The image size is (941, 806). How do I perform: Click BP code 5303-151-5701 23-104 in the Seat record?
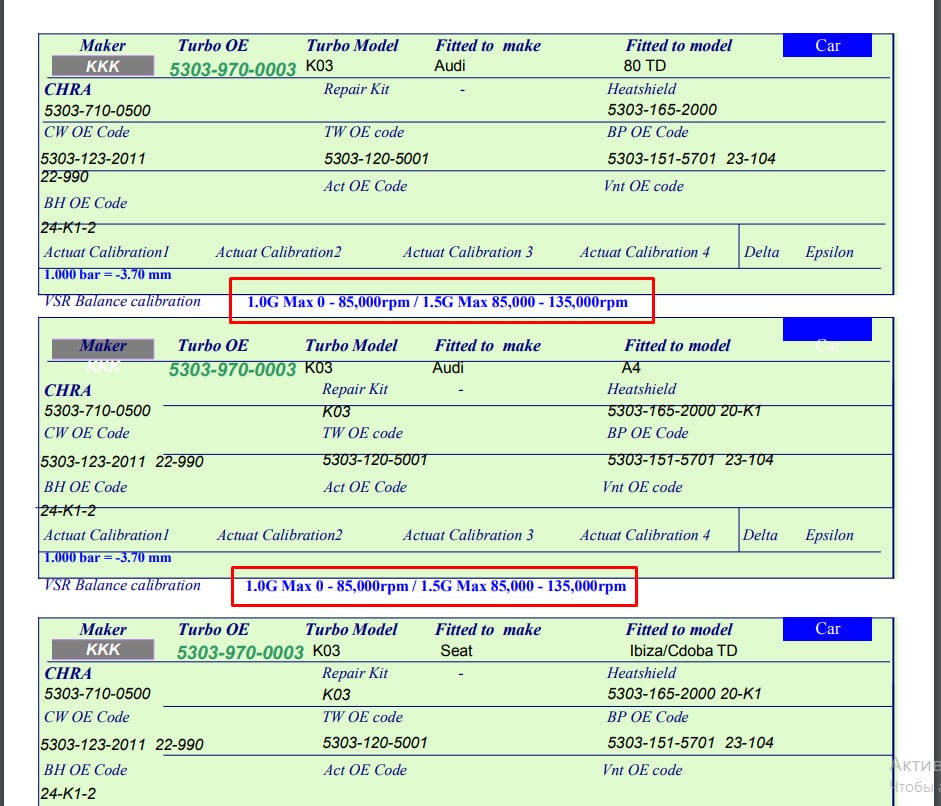(690, 743)
